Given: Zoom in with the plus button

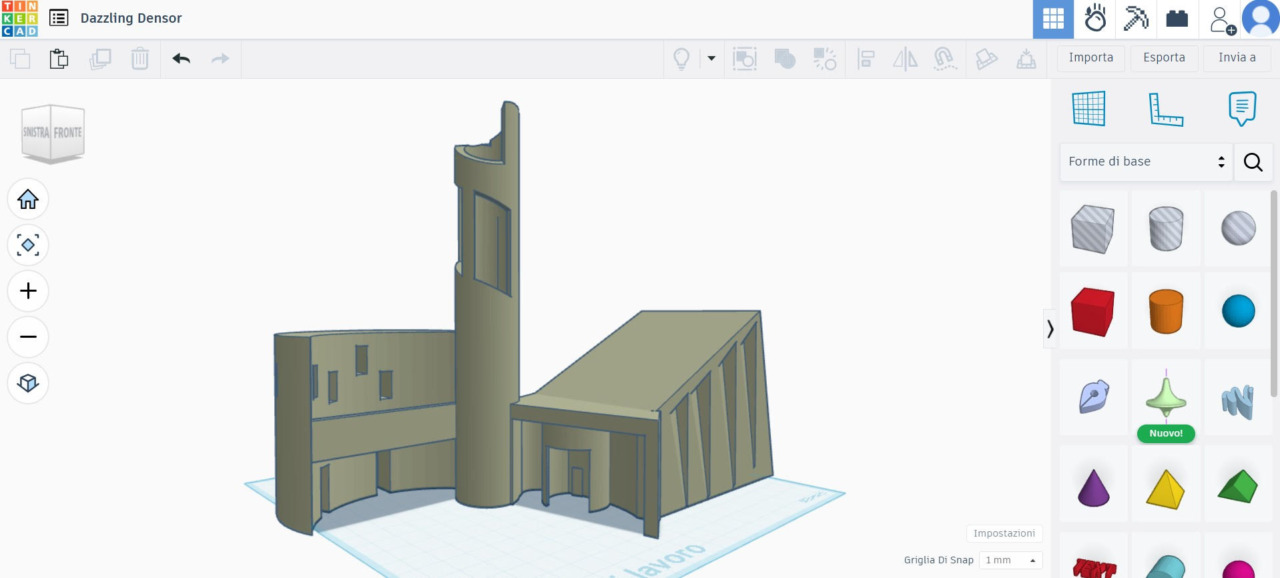Looking at the screenshot, I should click(28, 291).
